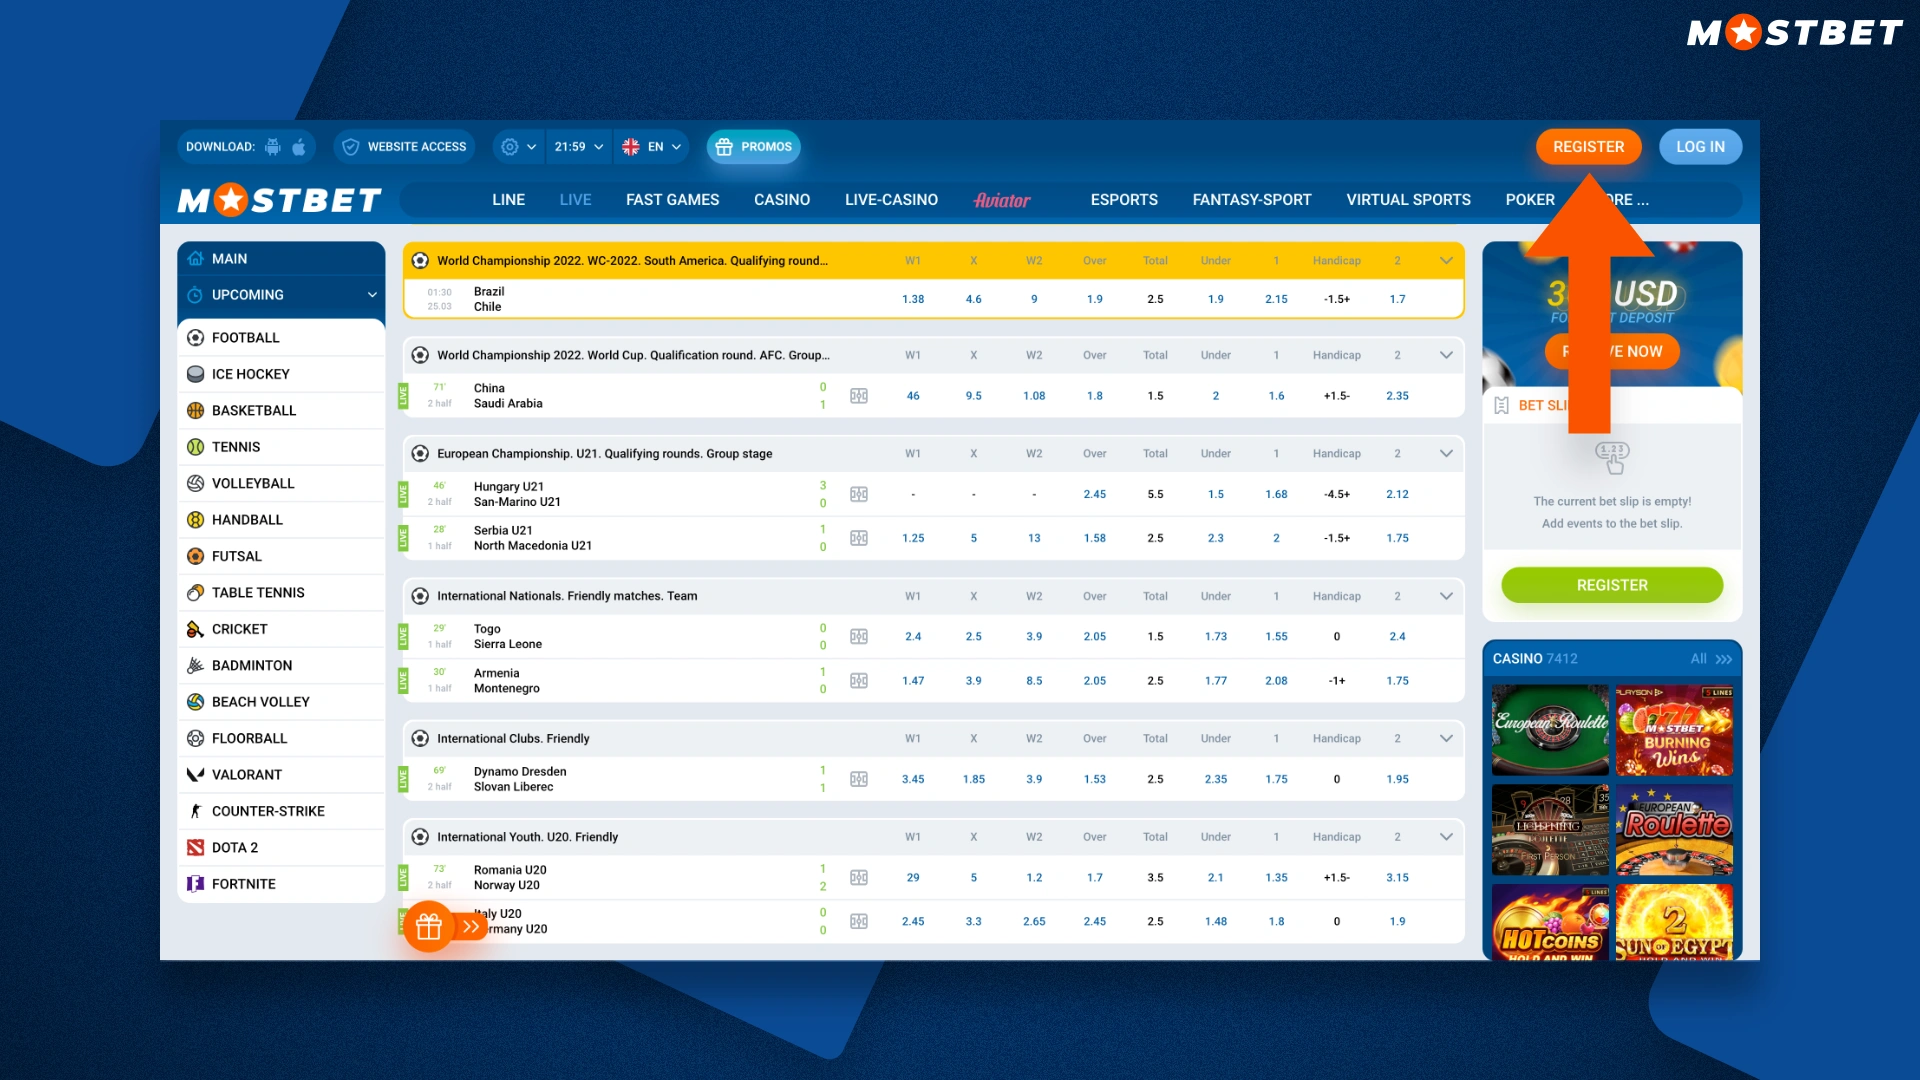The image size is (1920, 1080).
Task: Open the Fantasy-Sport tab
Action: point(1252,200)
